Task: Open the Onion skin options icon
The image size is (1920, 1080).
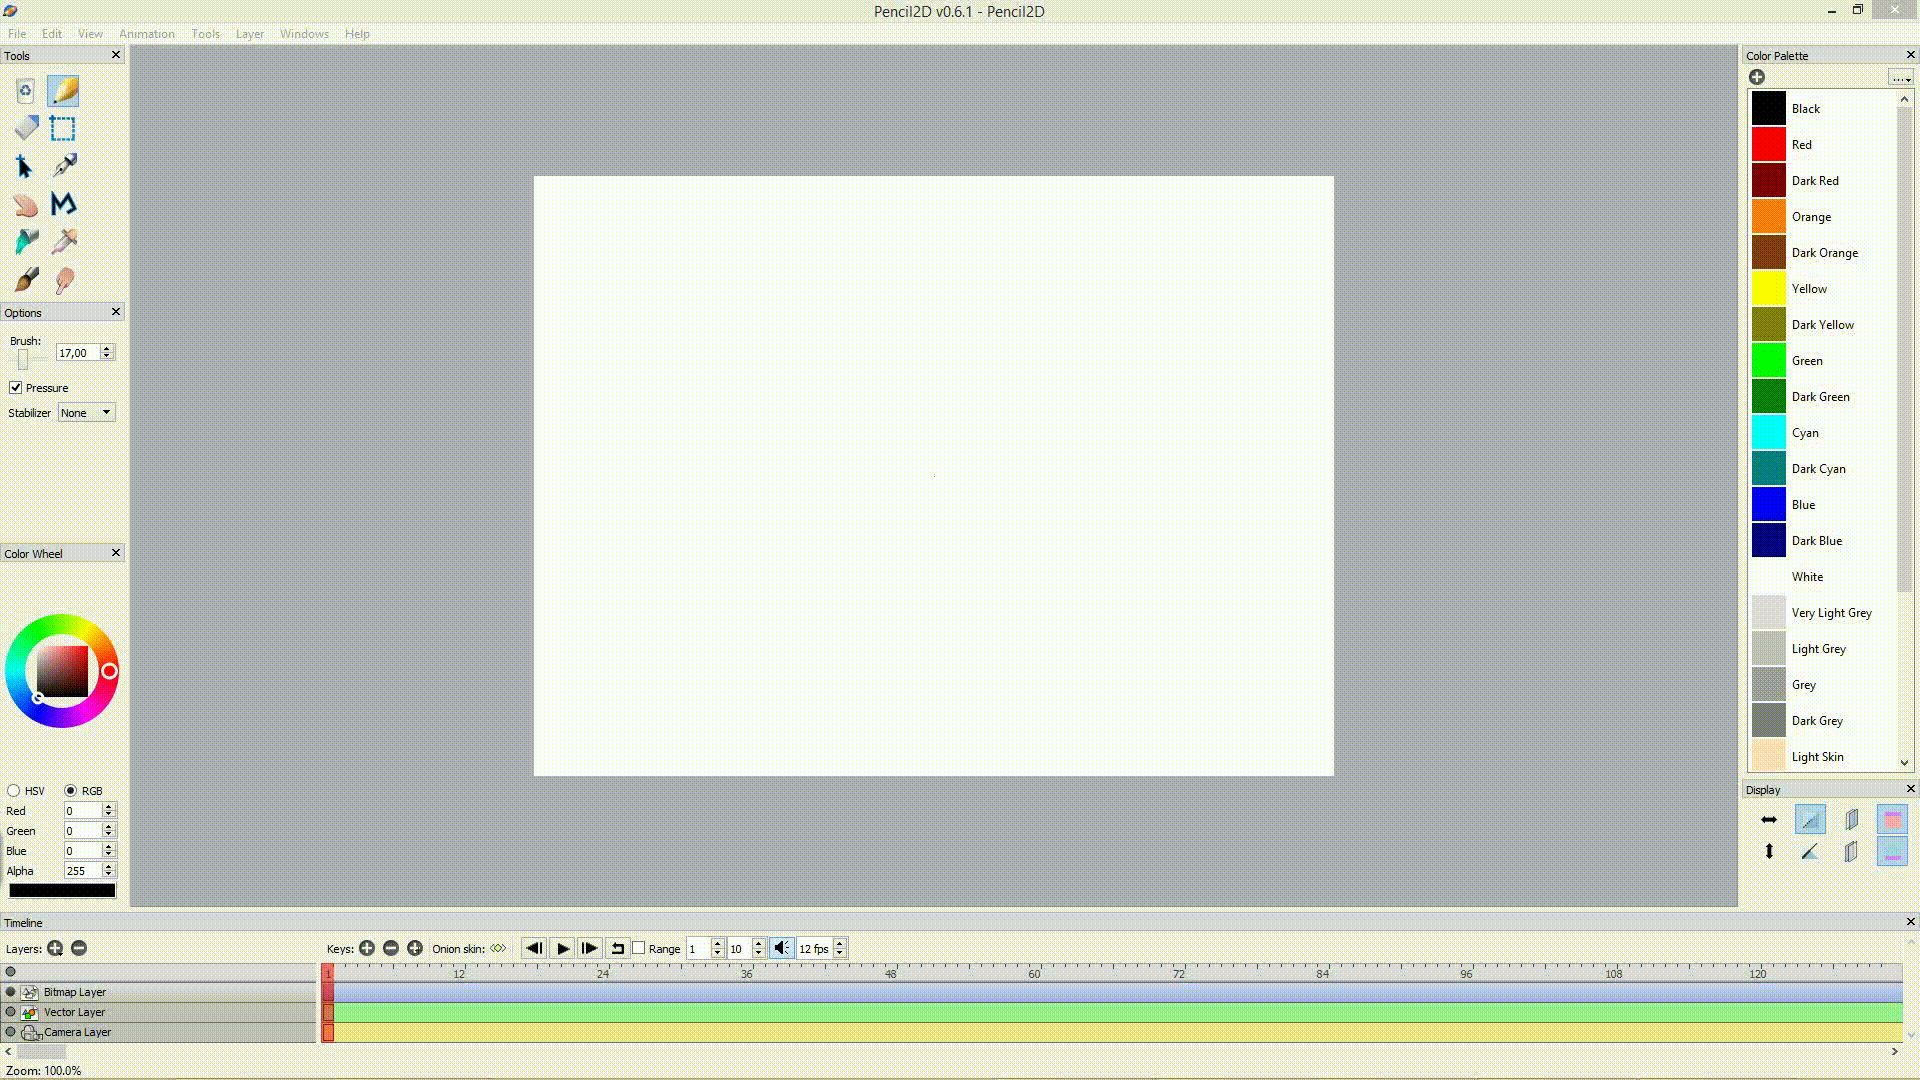Action: pos(498,948)
